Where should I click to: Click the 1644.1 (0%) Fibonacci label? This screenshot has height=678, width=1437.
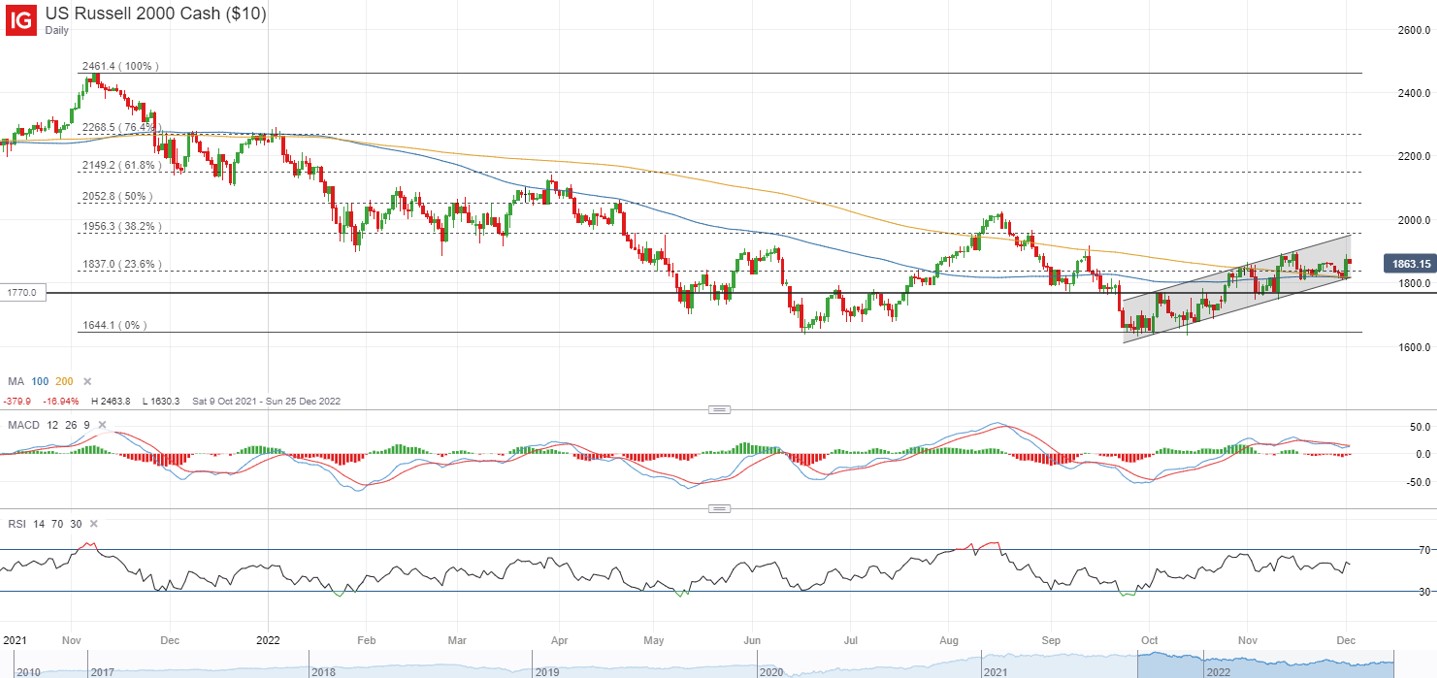tap(114, 326)
